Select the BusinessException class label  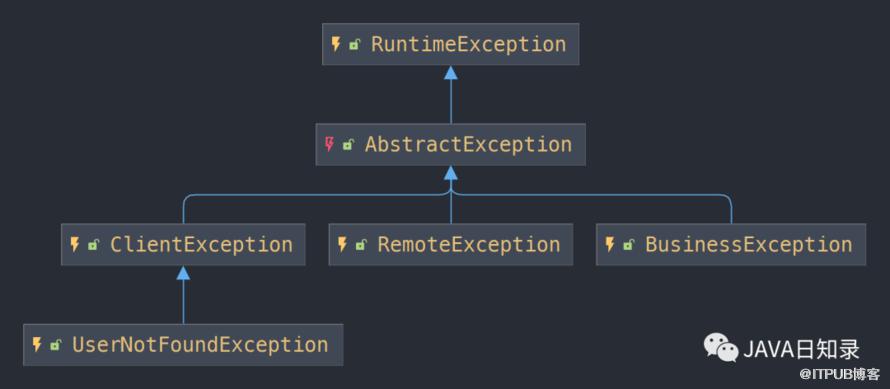point(749,245)
